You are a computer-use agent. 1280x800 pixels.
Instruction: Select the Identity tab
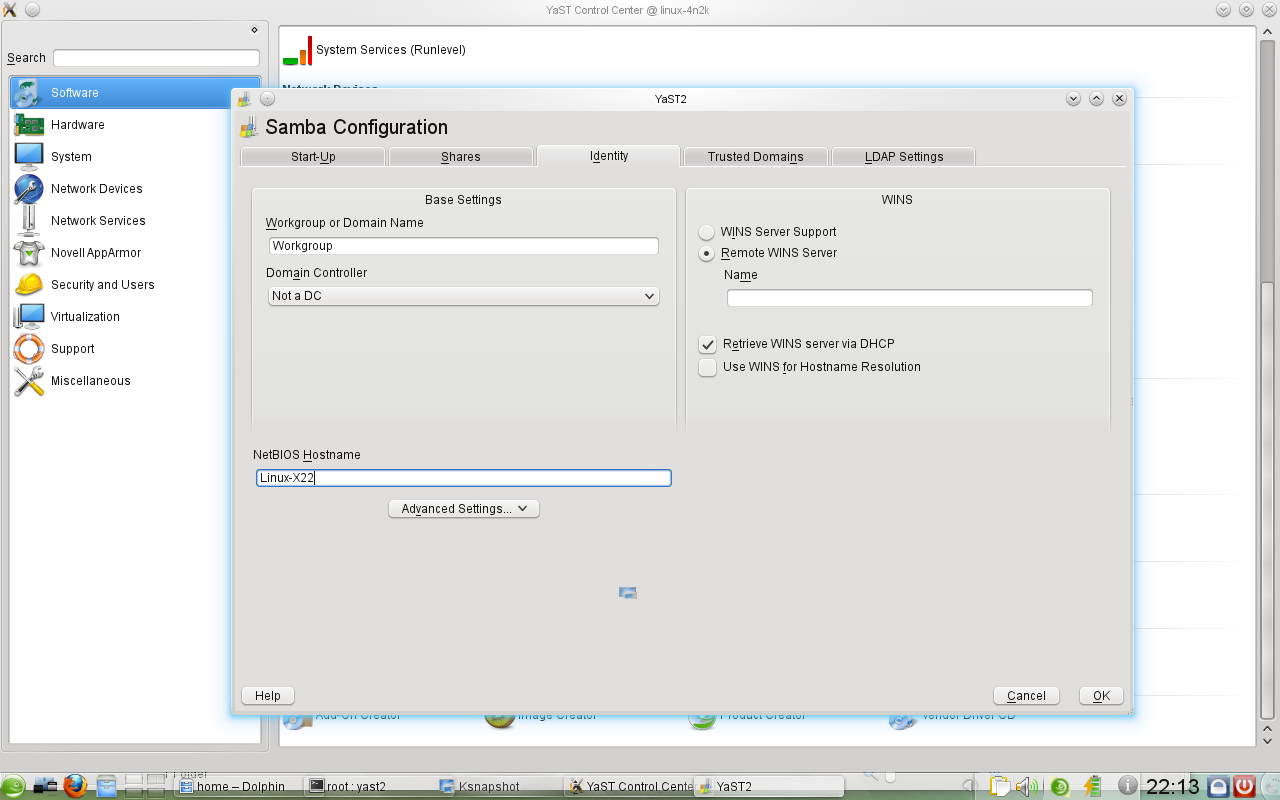pos(609,156)
